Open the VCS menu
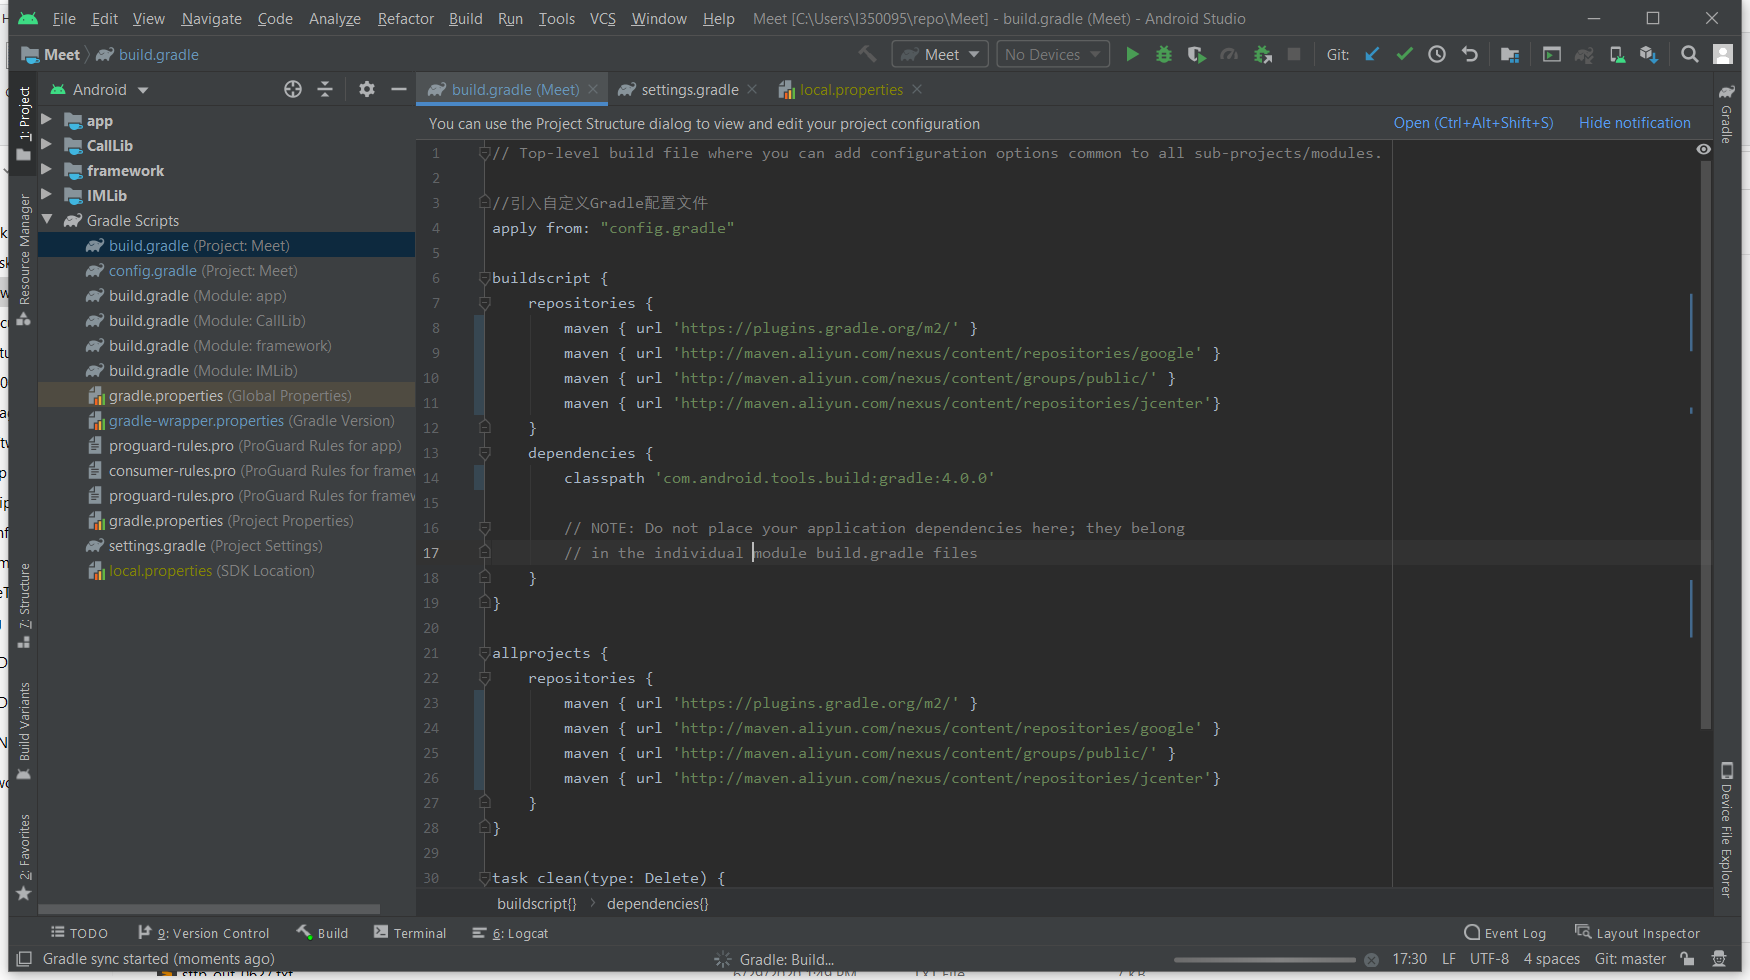Screen dimensions: 1750x980 click(602, 18)
